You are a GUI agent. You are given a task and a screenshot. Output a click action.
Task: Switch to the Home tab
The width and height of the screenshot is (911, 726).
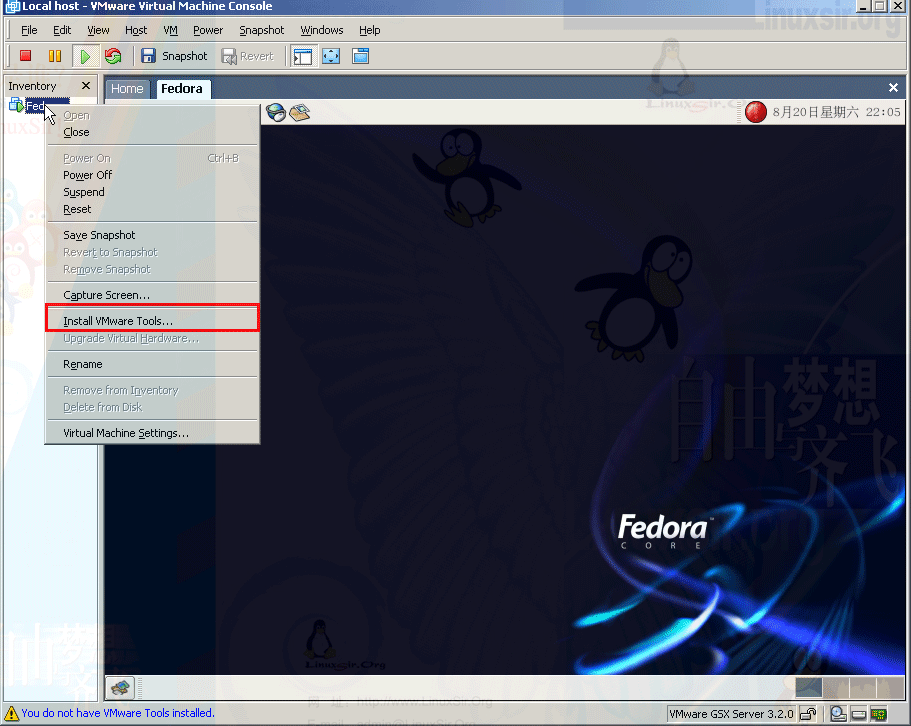coord(127,89)
